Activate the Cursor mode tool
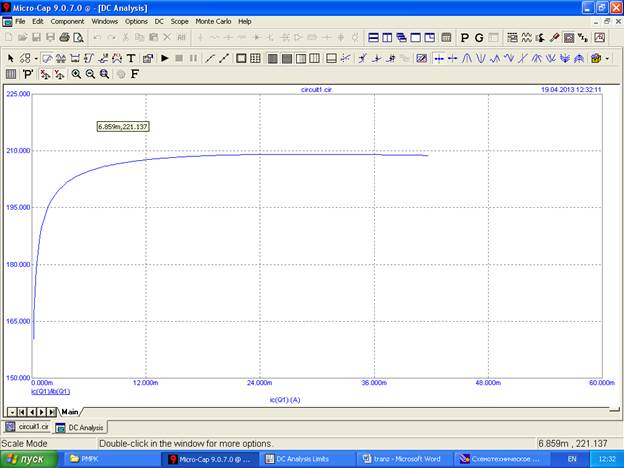The height and width of the screenshot is (468, 624). [61, 58]
